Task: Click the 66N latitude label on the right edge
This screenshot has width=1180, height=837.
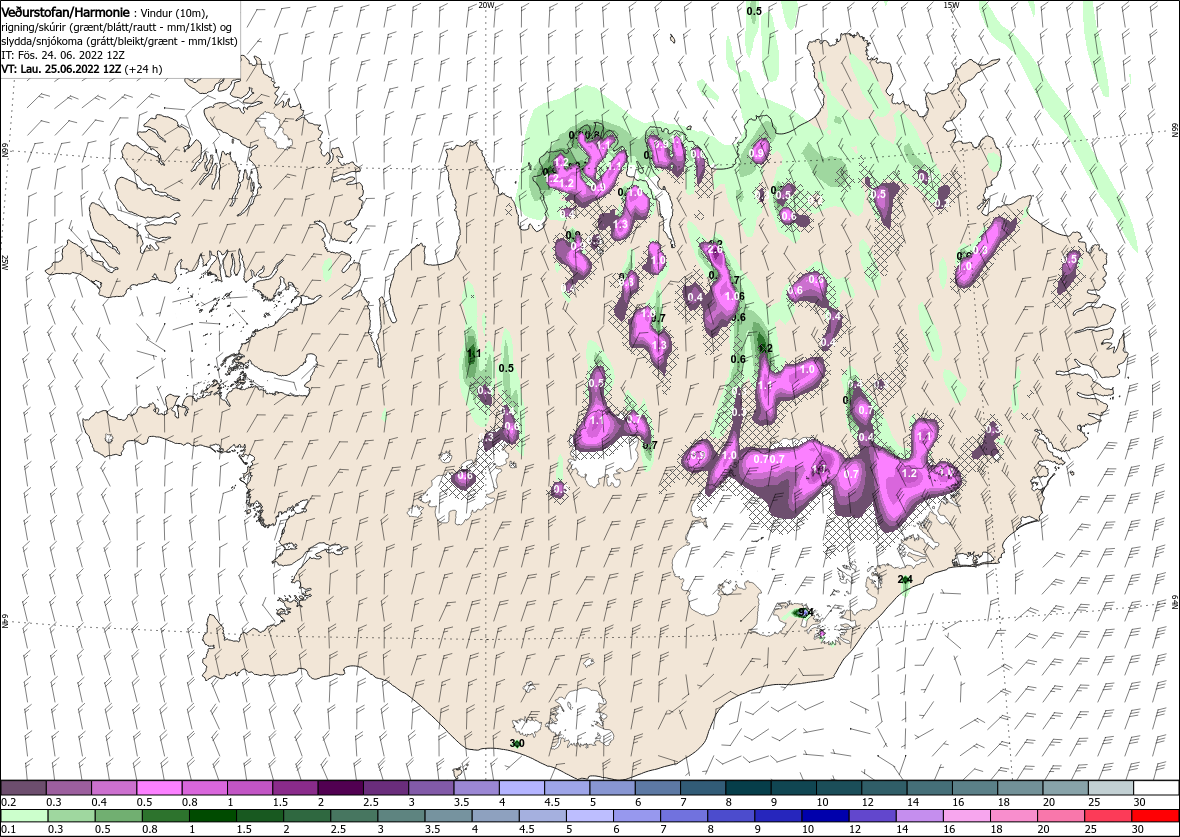Action: 1174,131
